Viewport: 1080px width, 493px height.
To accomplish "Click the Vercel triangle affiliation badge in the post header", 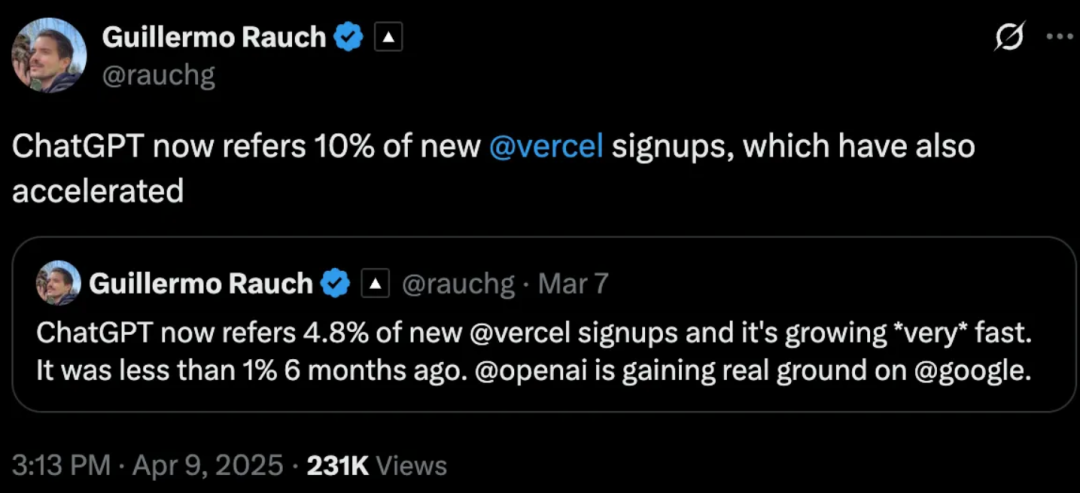I will [388, 38].
